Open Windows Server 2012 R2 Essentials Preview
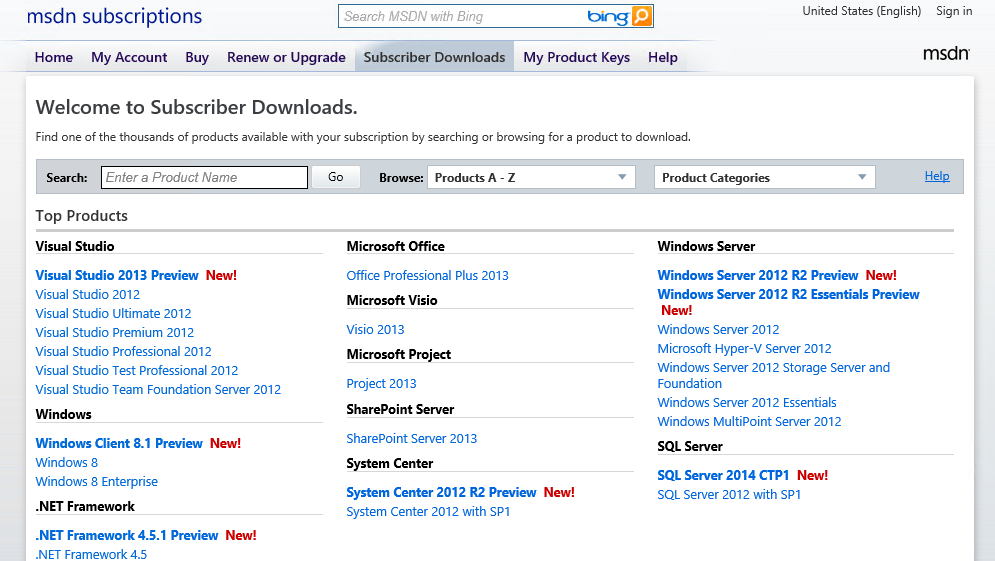995x561 pixels. click(x=788, y=294)
